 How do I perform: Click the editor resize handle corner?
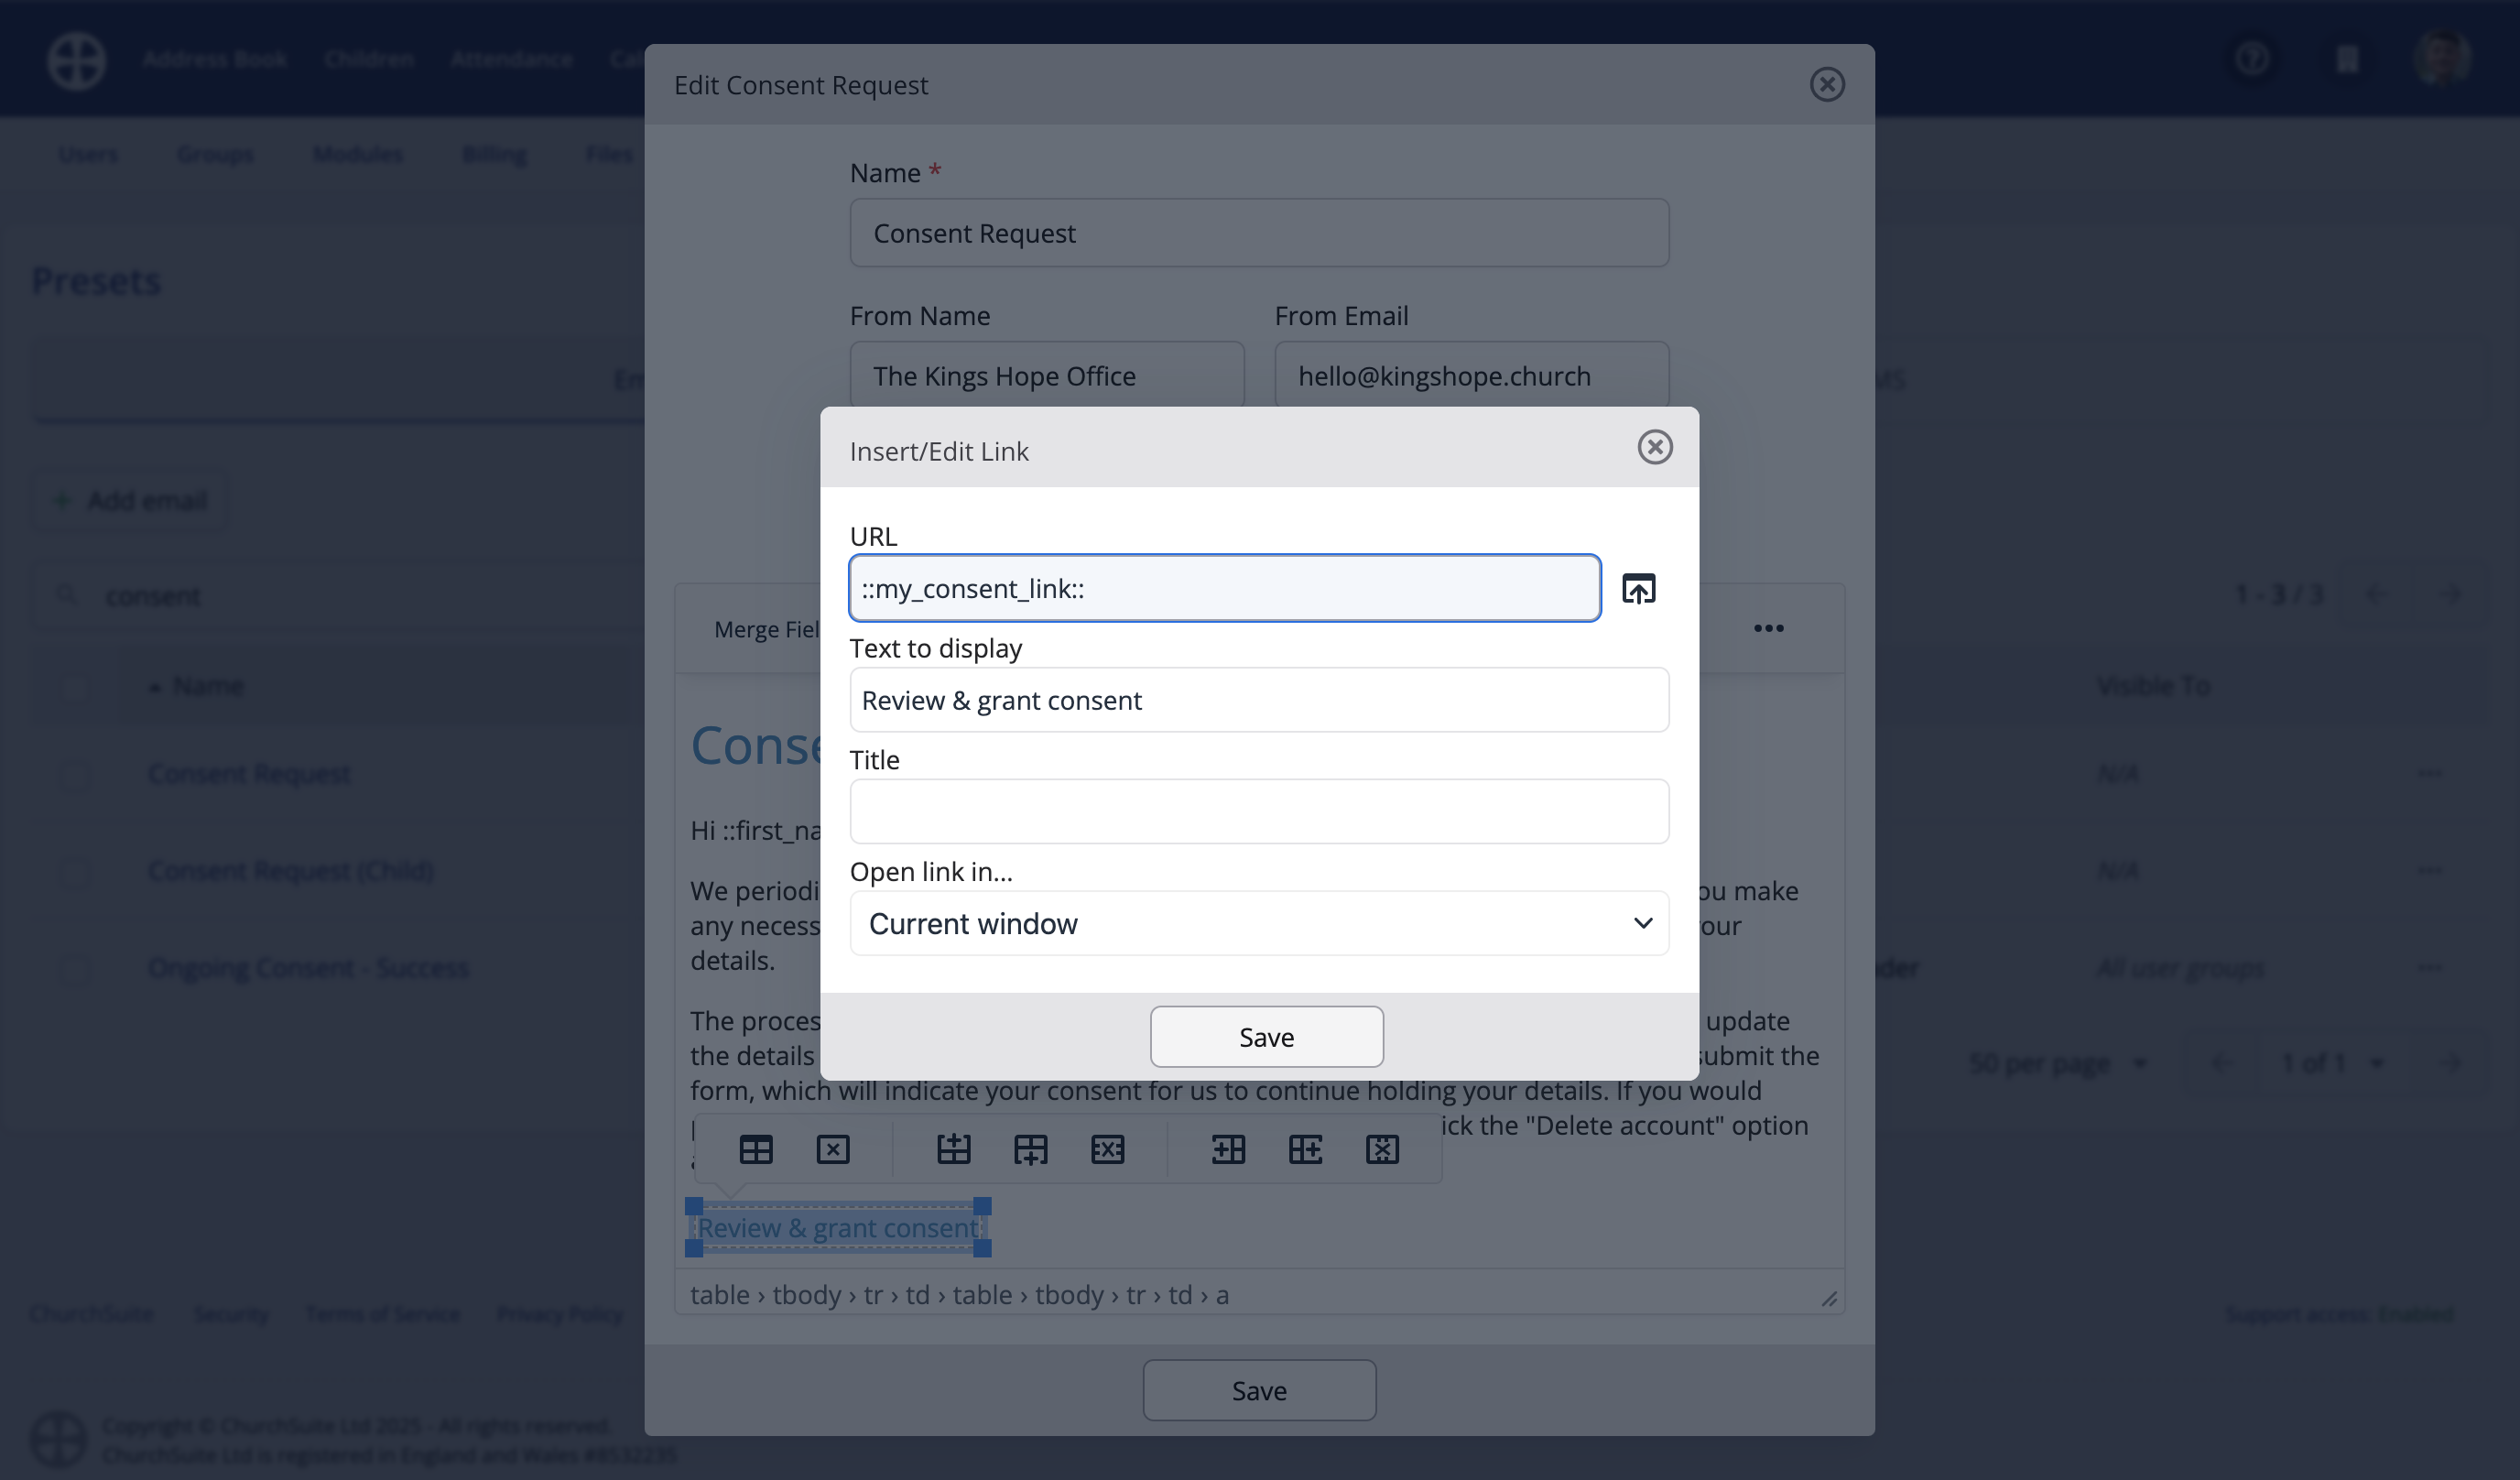click(x=1829, y=1297)
